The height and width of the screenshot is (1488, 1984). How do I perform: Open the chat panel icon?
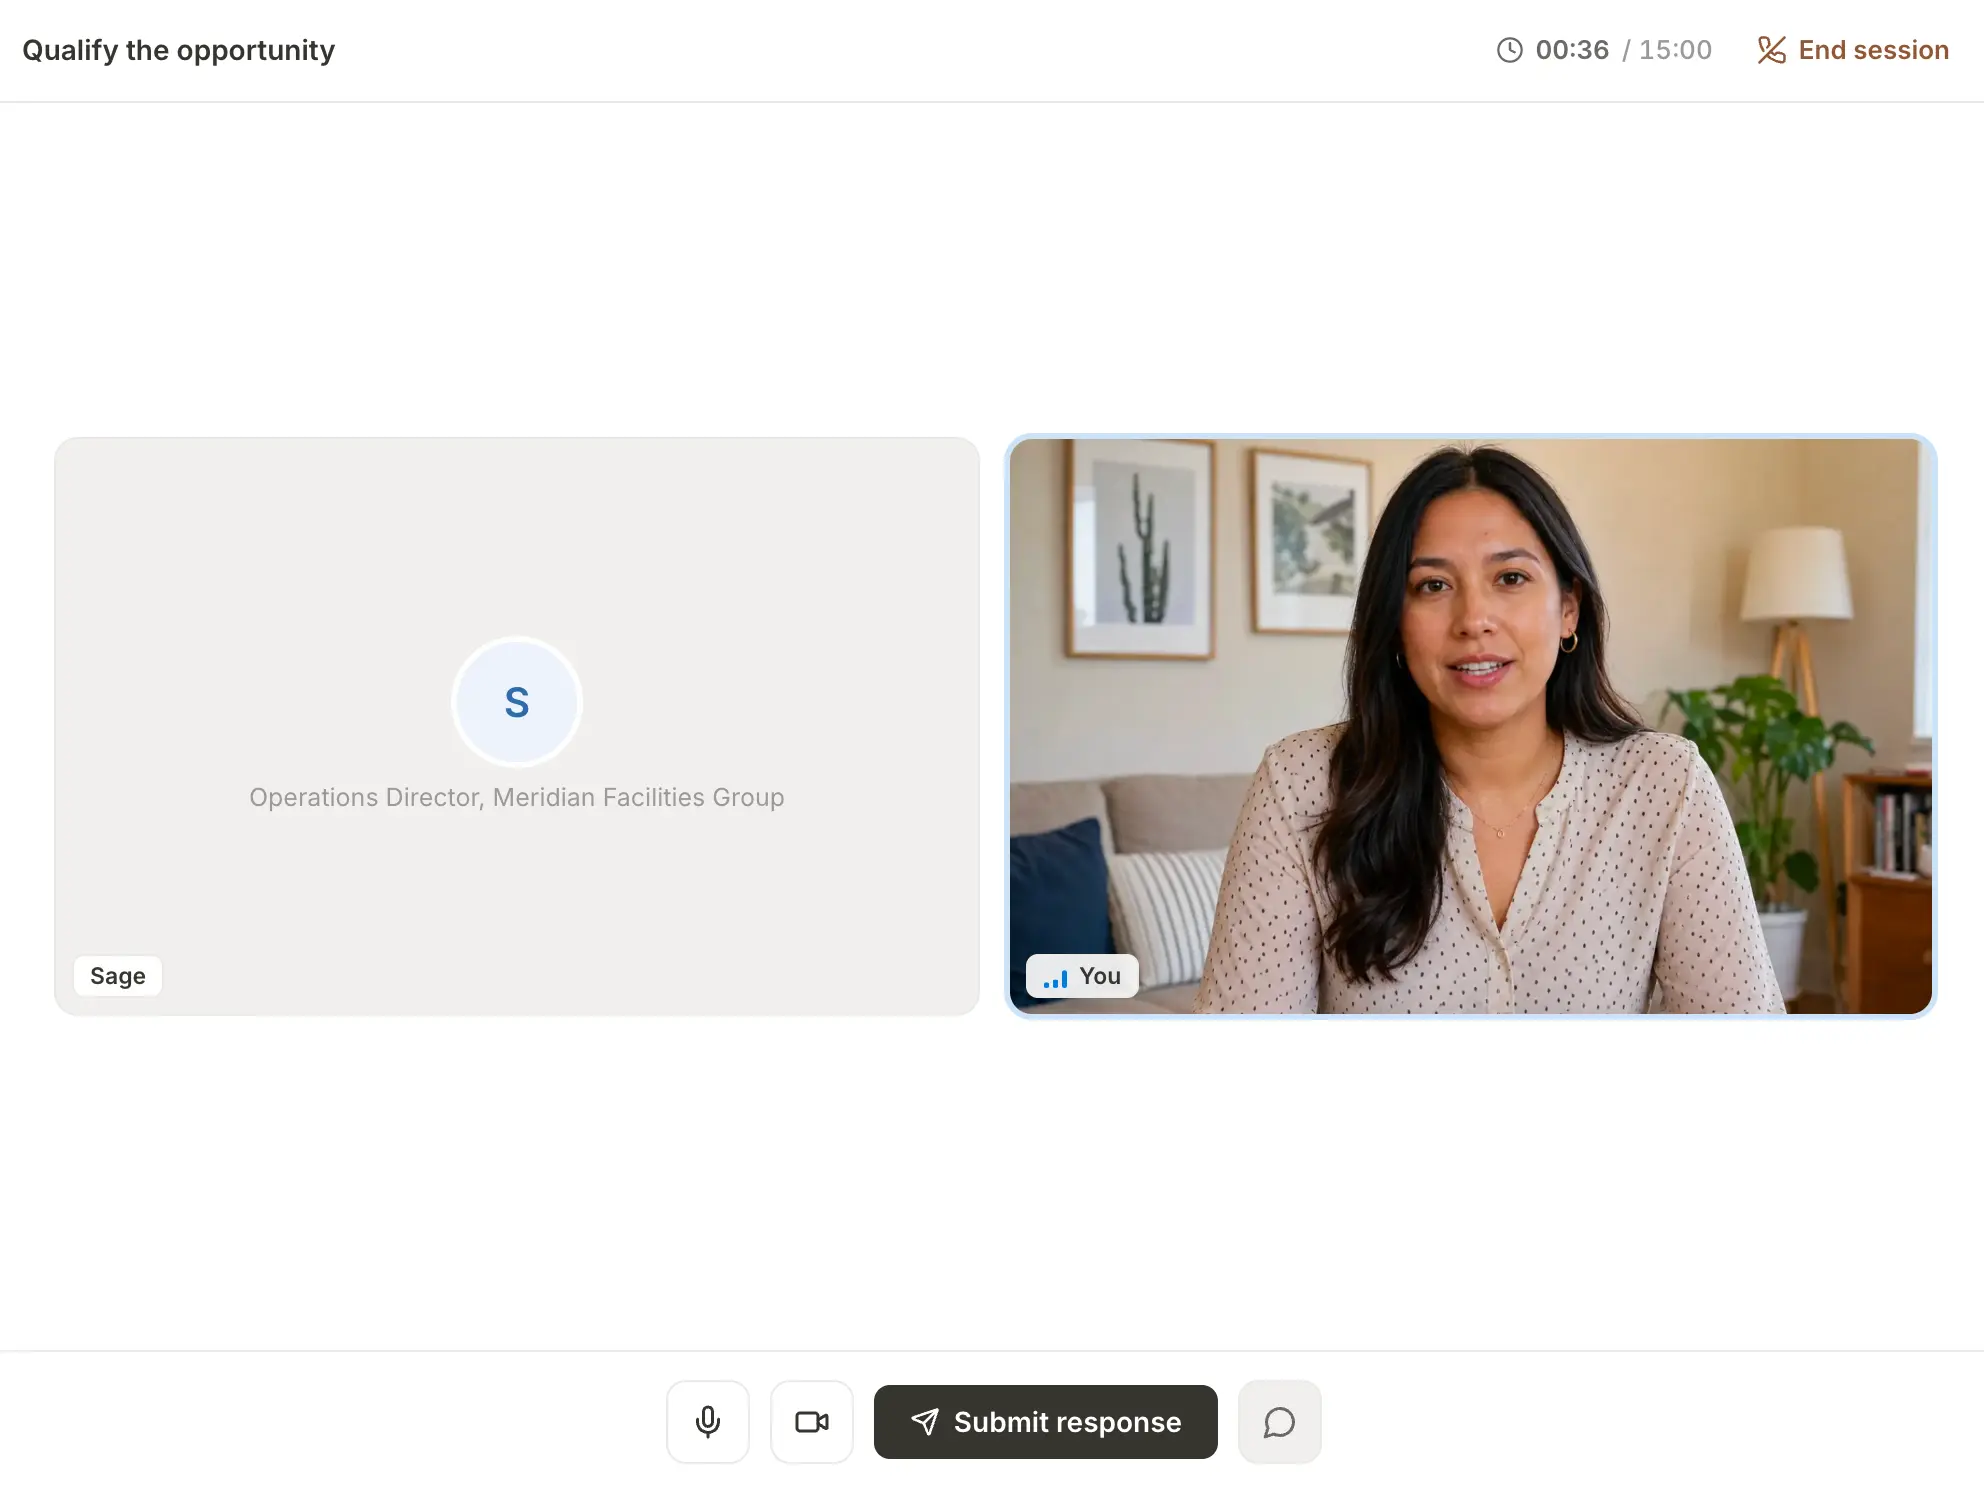click(x=1279, y=1421)
